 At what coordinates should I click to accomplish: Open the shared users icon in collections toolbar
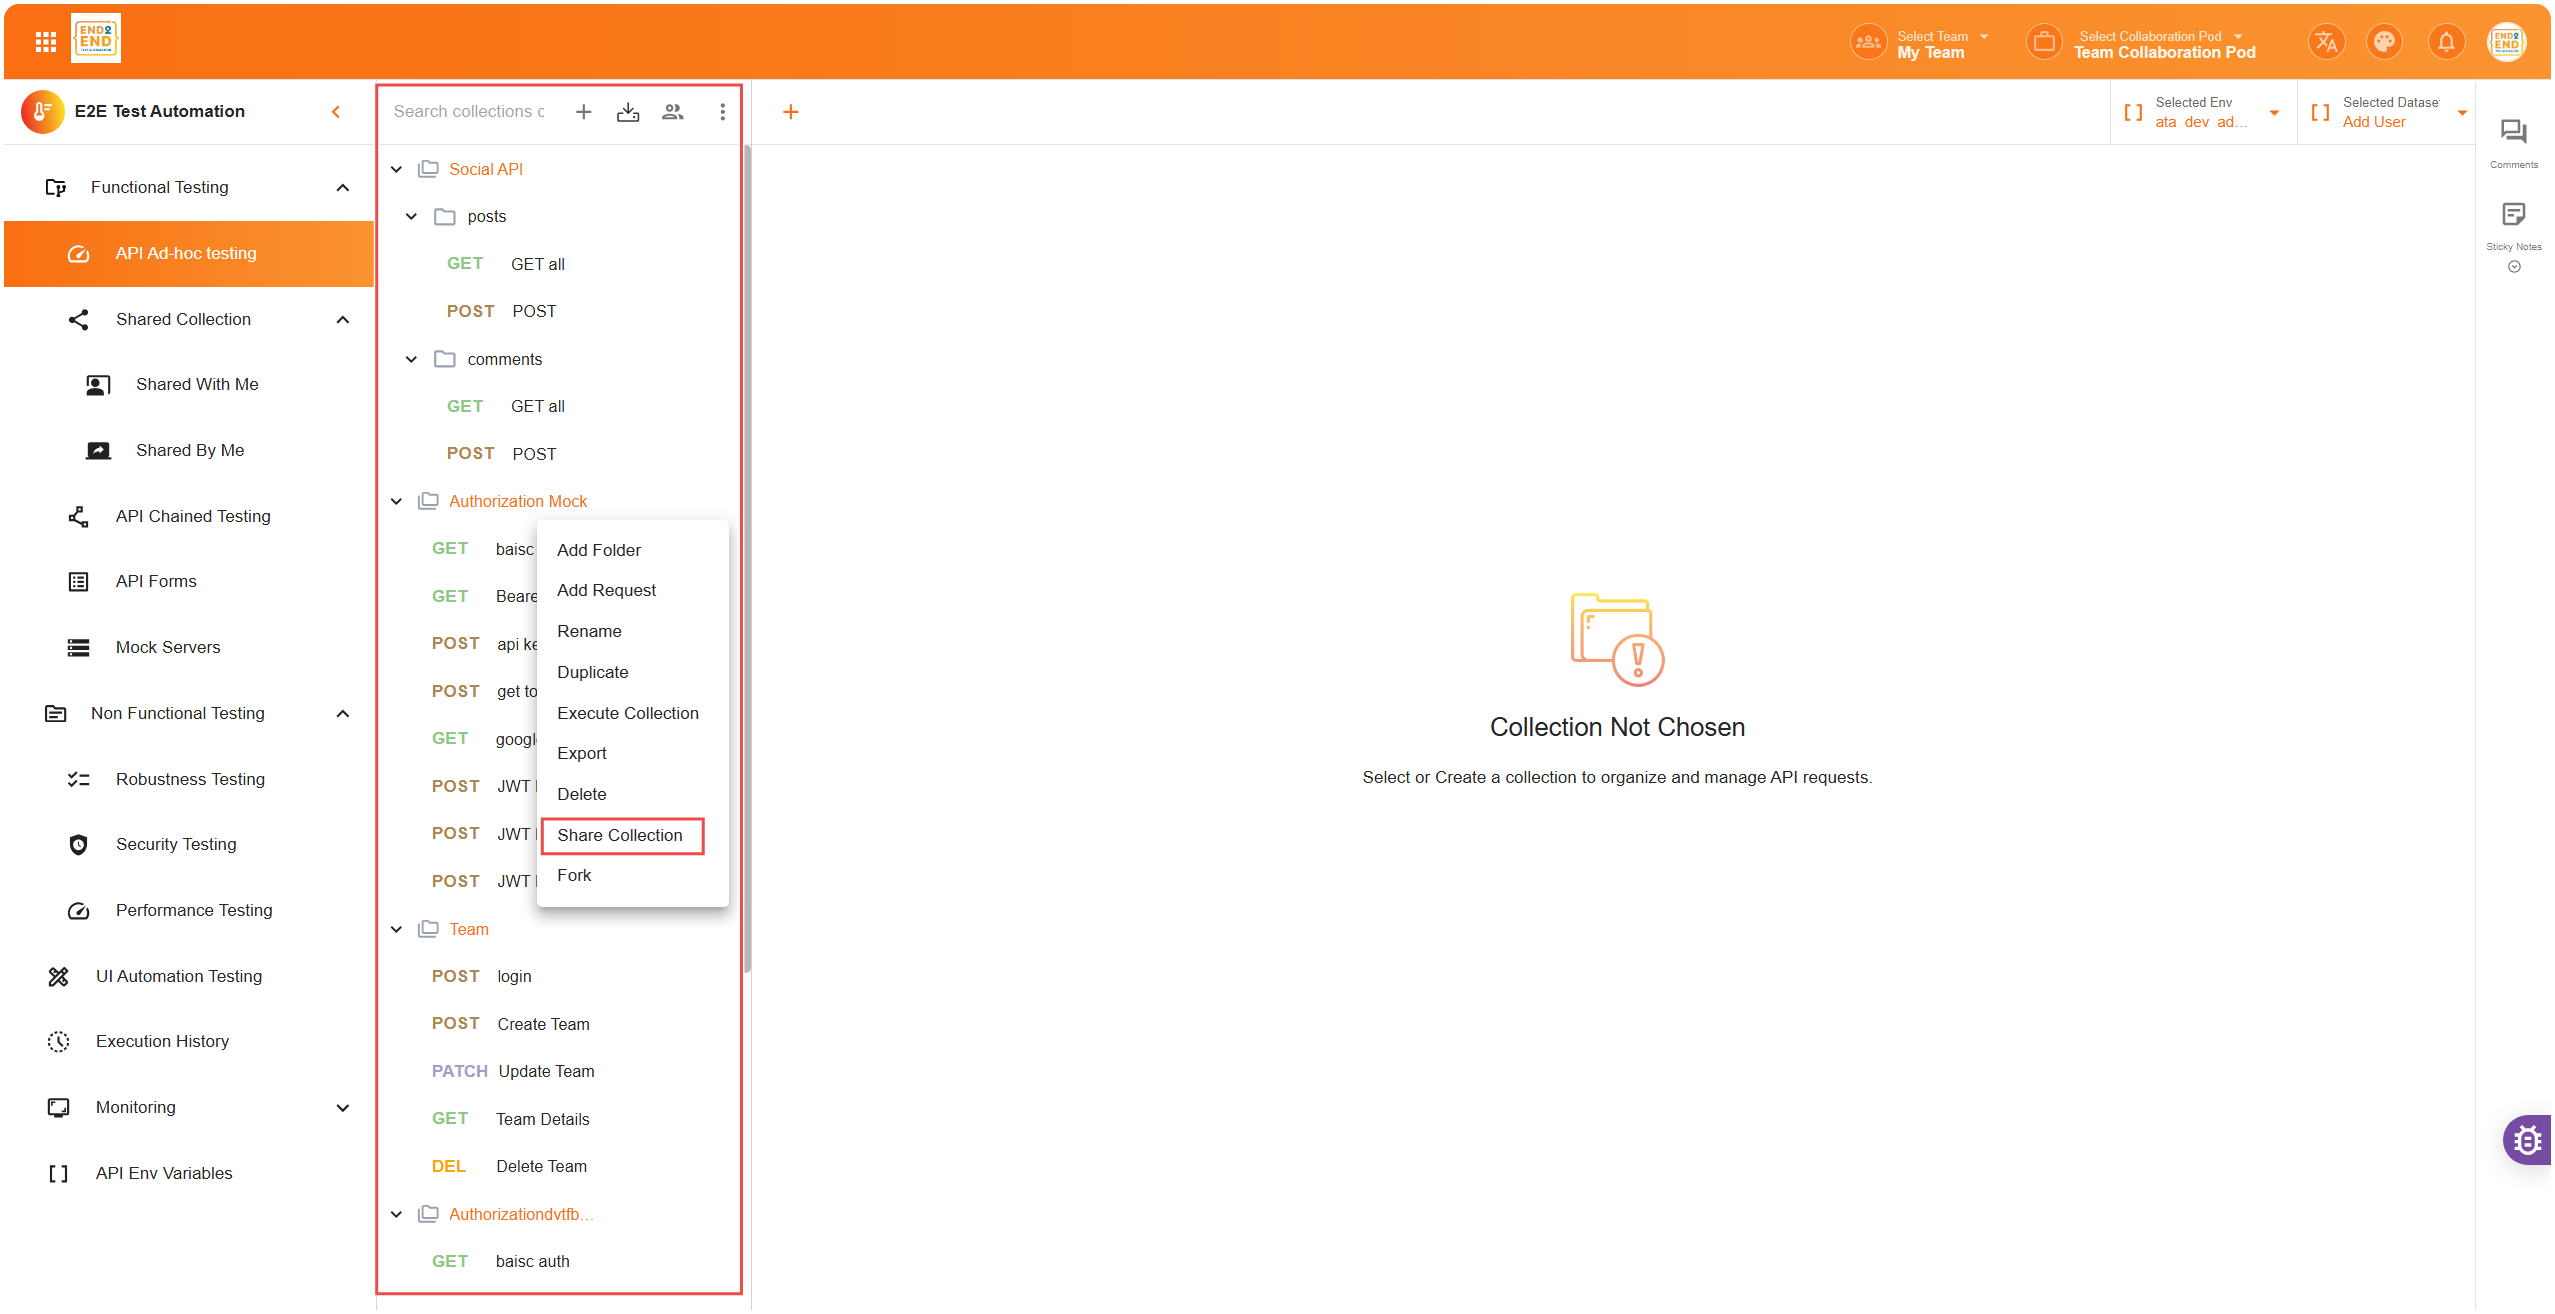(673, 112)
